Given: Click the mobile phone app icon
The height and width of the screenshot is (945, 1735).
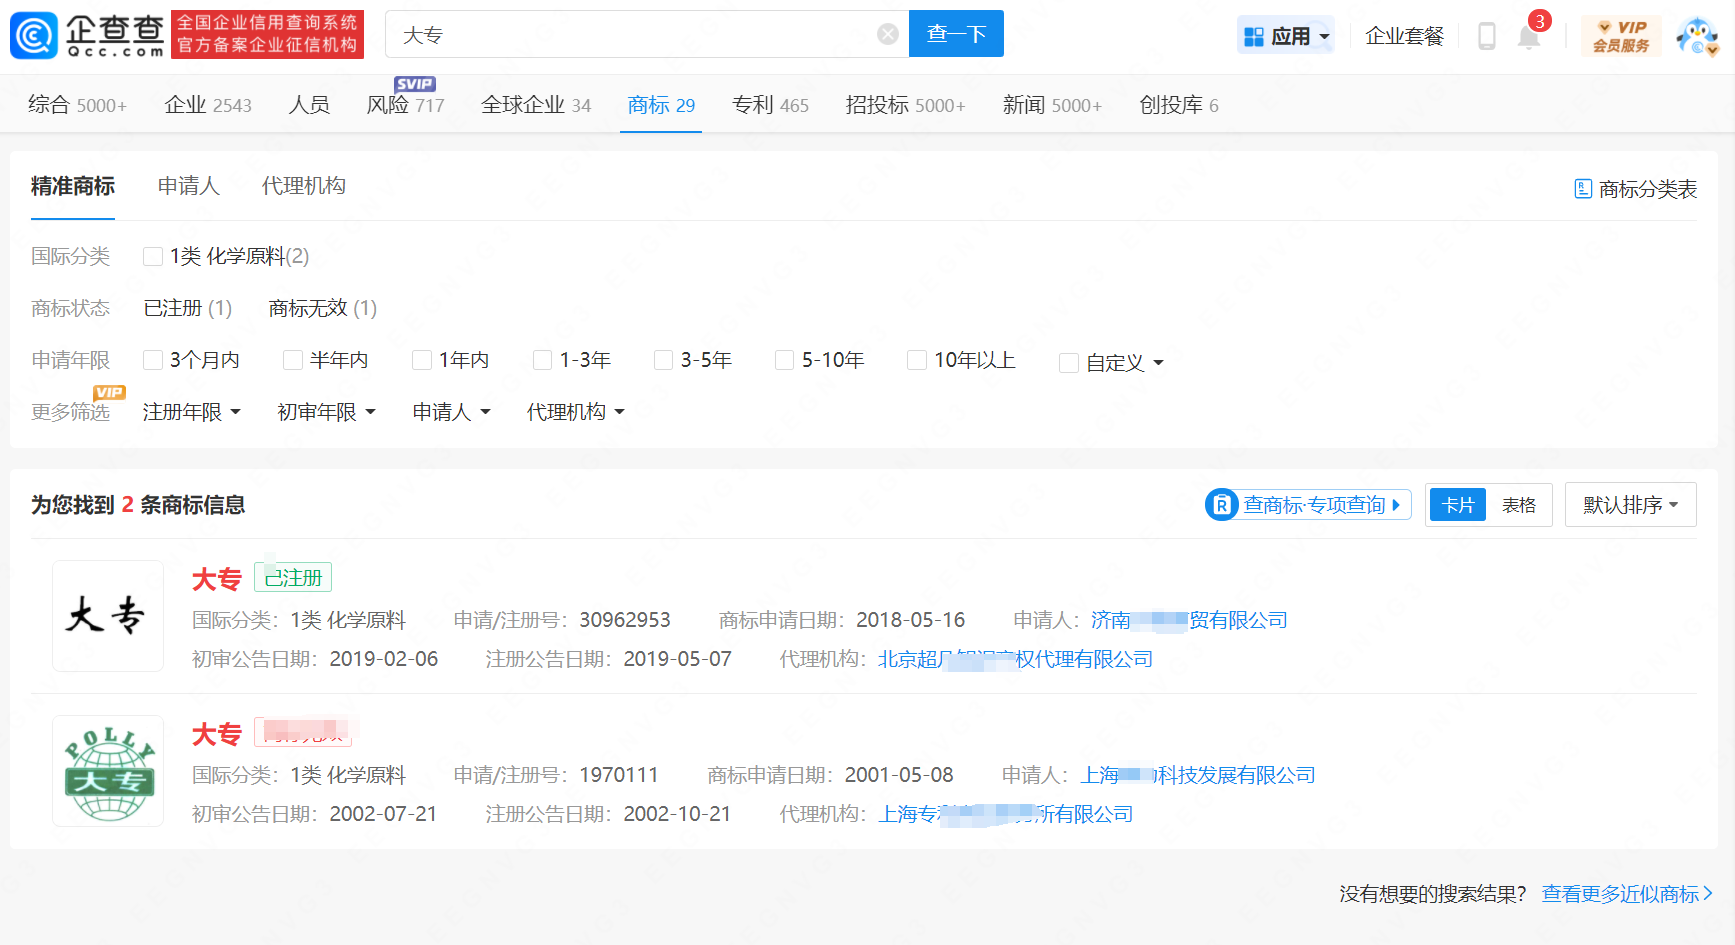Looking at the screenshot, I should 1486,37.
